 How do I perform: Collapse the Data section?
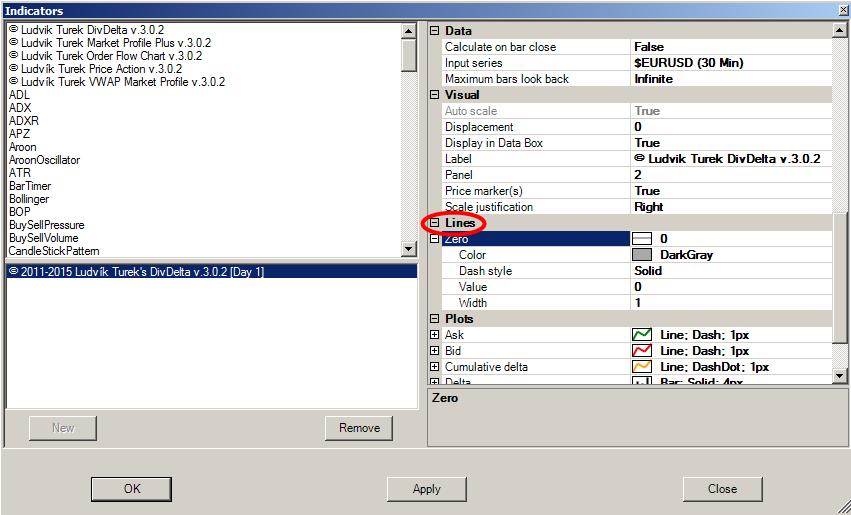coord(434,31)
